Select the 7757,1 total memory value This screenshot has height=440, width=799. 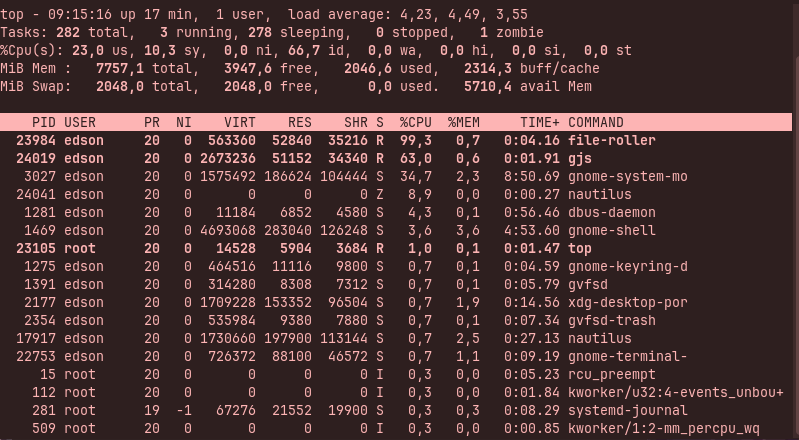(120, 68)
